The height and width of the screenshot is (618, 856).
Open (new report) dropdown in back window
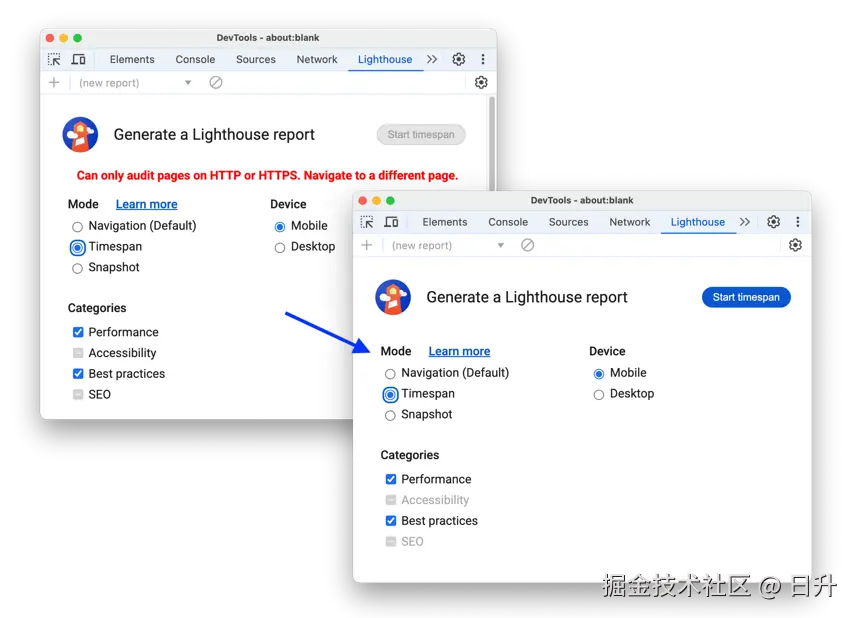(135, 82)
